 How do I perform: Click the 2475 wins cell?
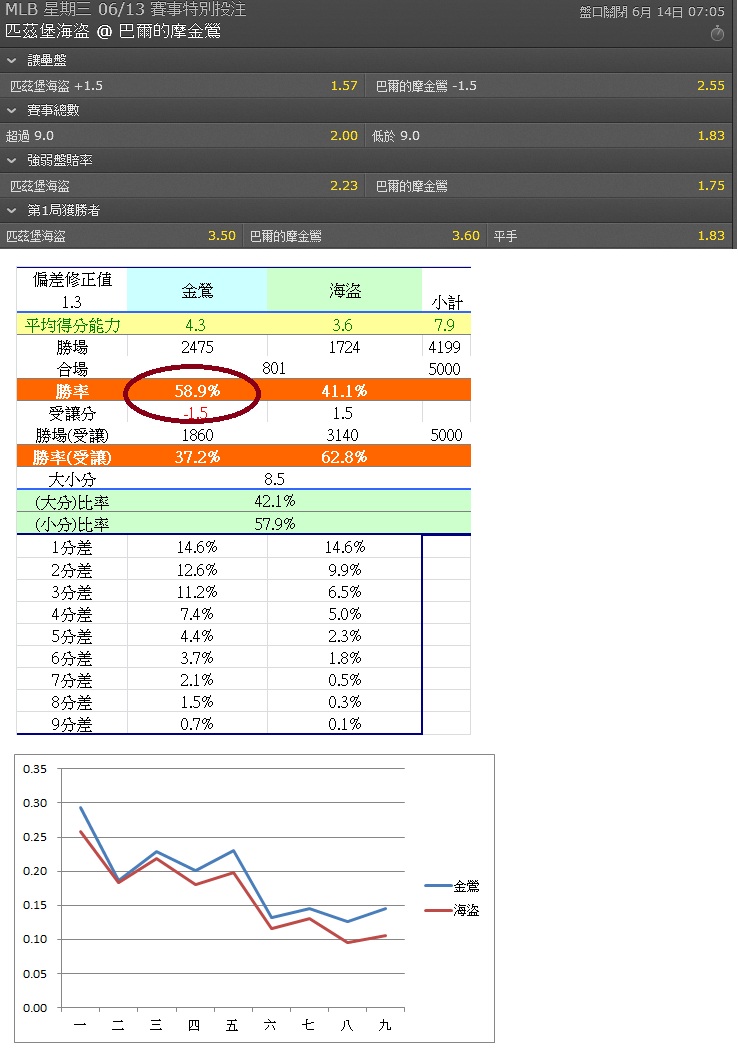(197, 347)
